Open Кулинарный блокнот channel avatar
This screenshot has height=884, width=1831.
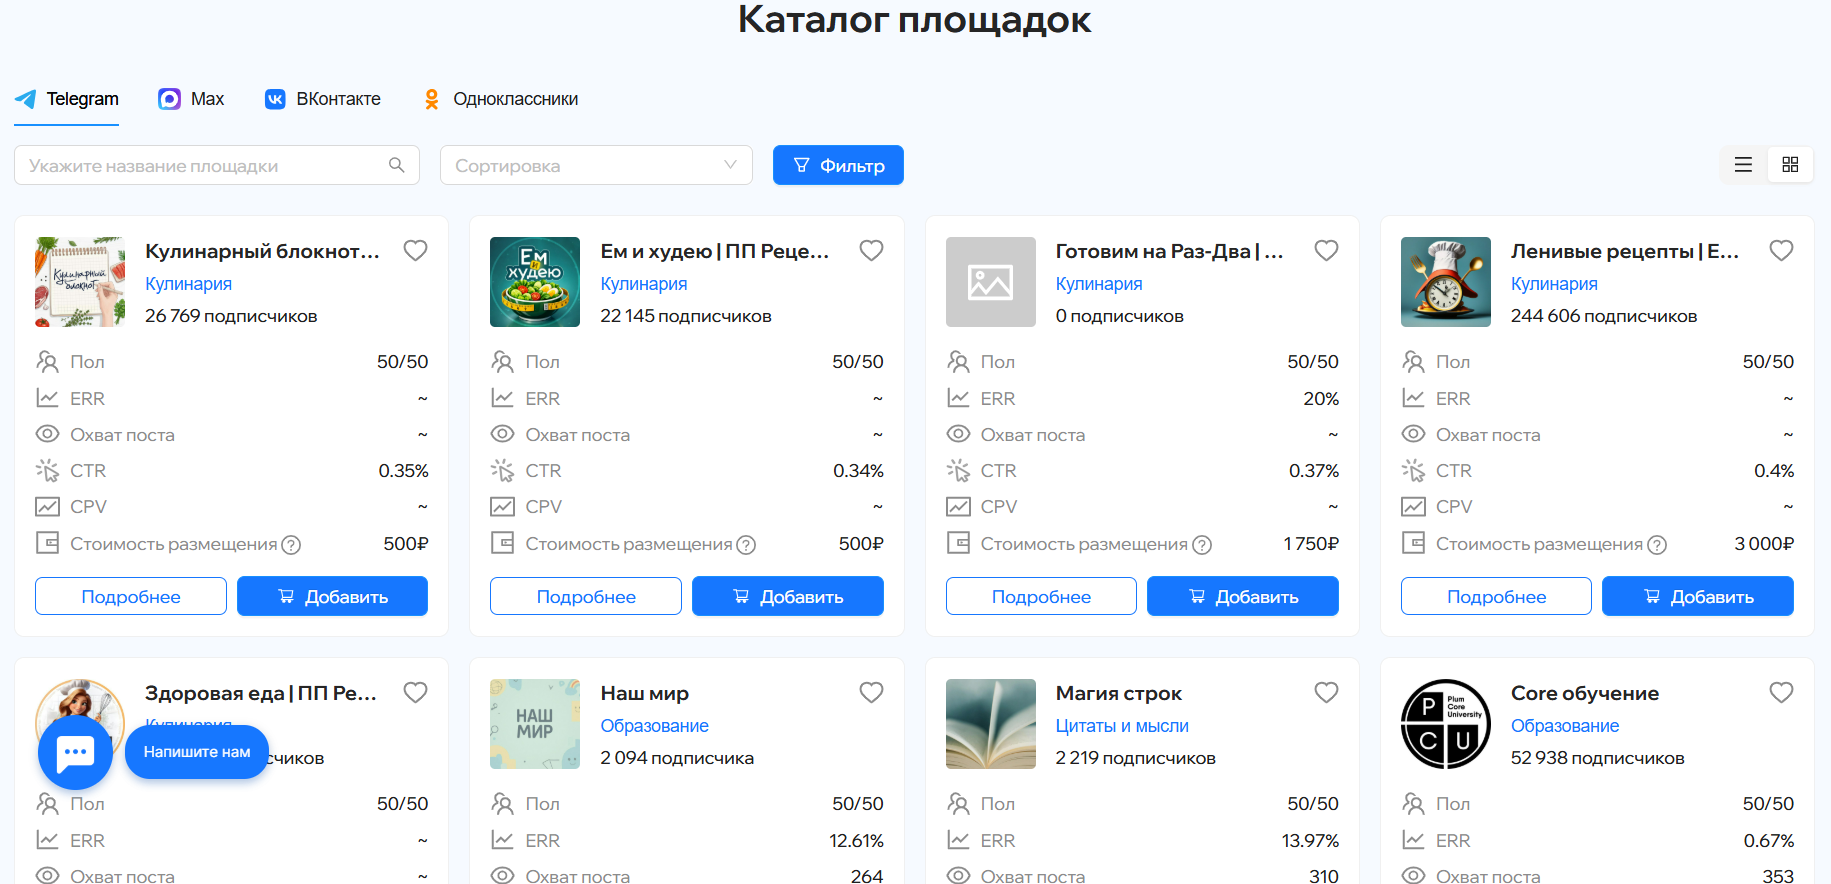point(80,282)
